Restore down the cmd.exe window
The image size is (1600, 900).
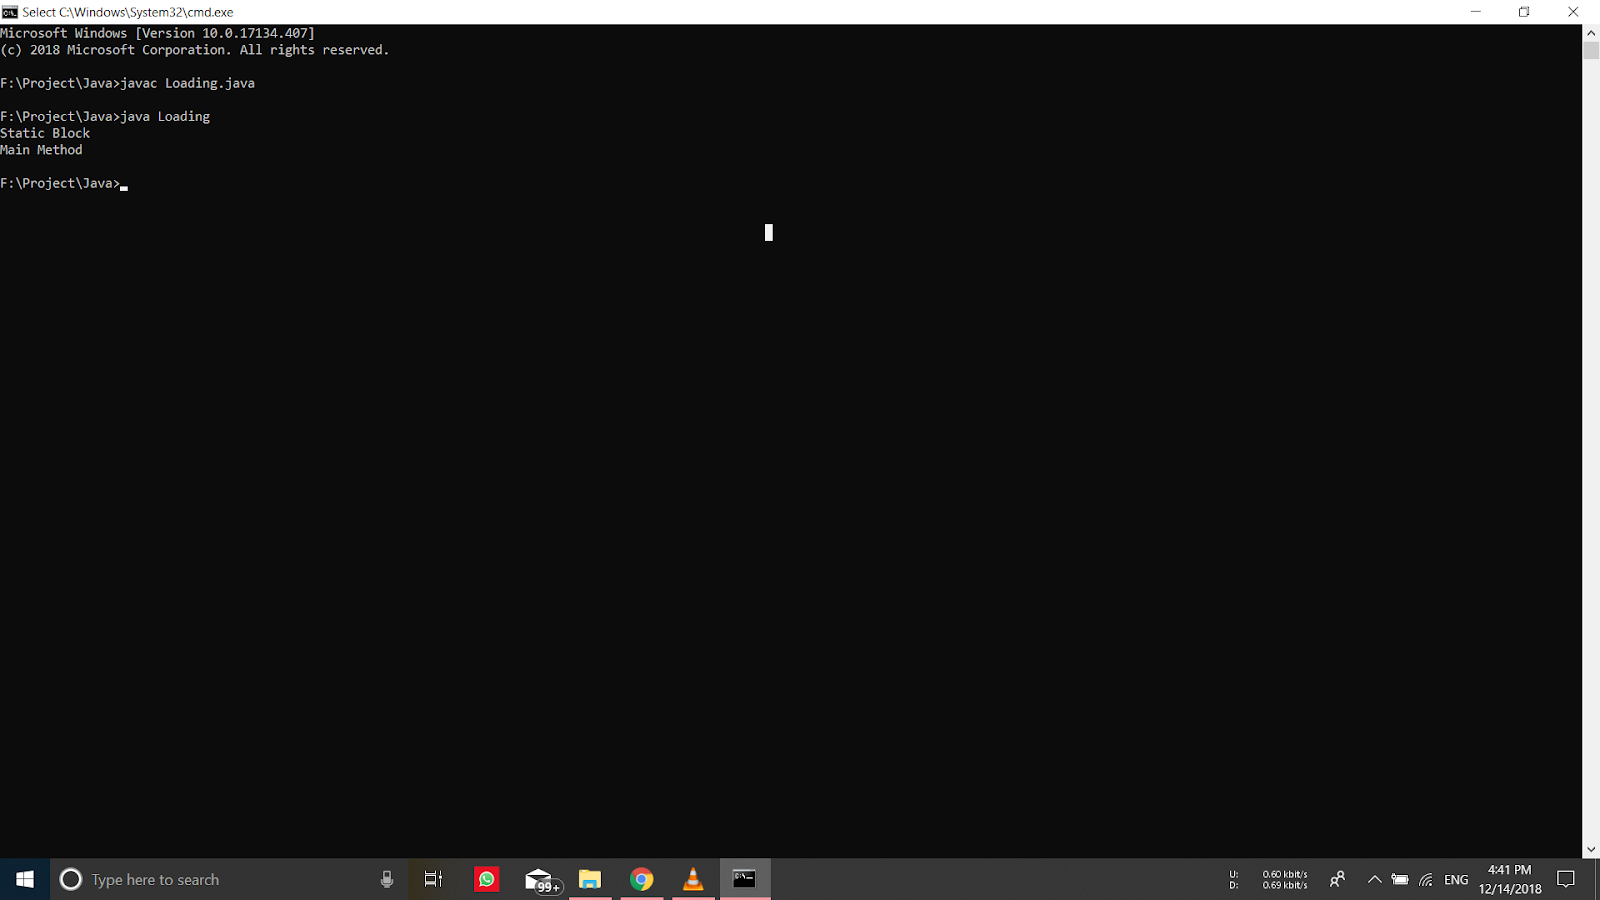click(x=1524, y=12)
